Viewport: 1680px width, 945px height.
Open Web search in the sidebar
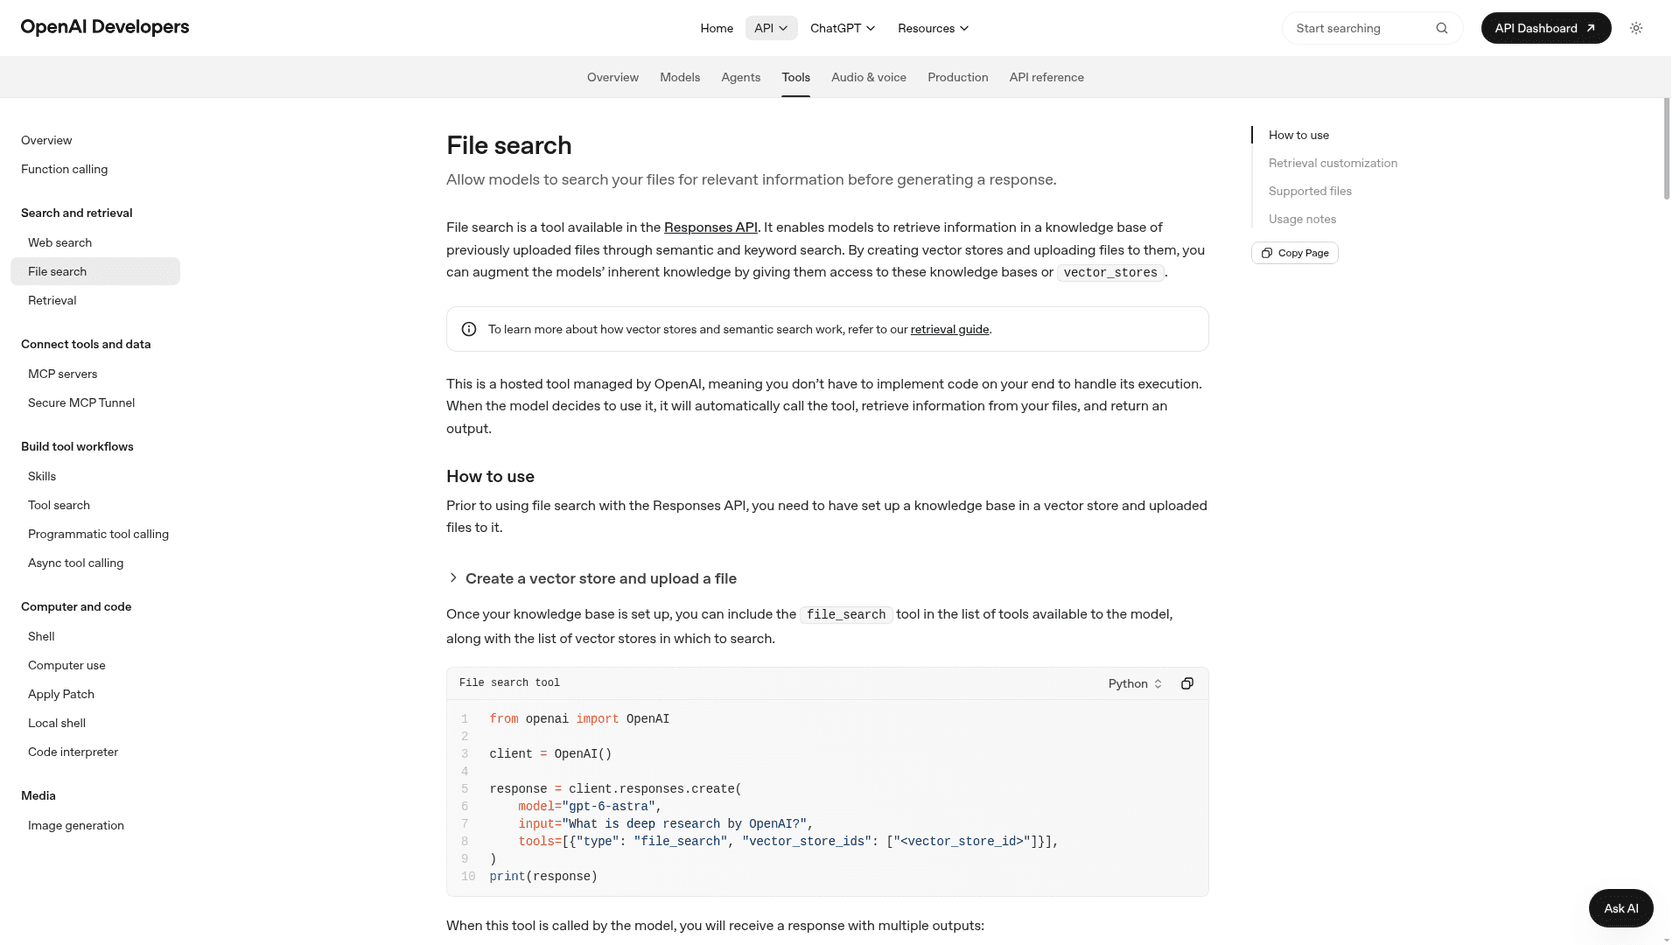pos(60,244)
